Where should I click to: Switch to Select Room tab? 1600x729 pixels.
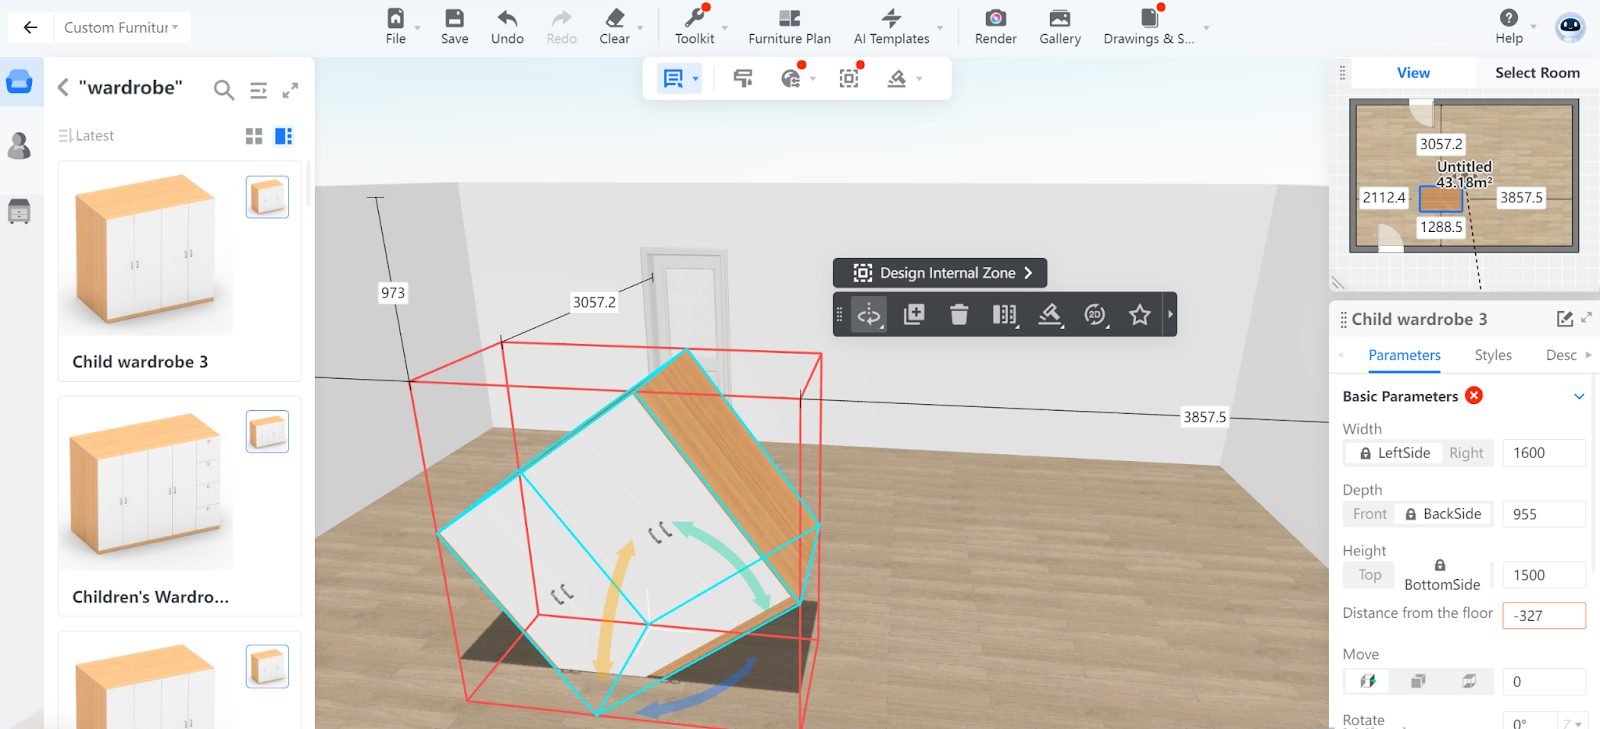[x=1537, y=73]
